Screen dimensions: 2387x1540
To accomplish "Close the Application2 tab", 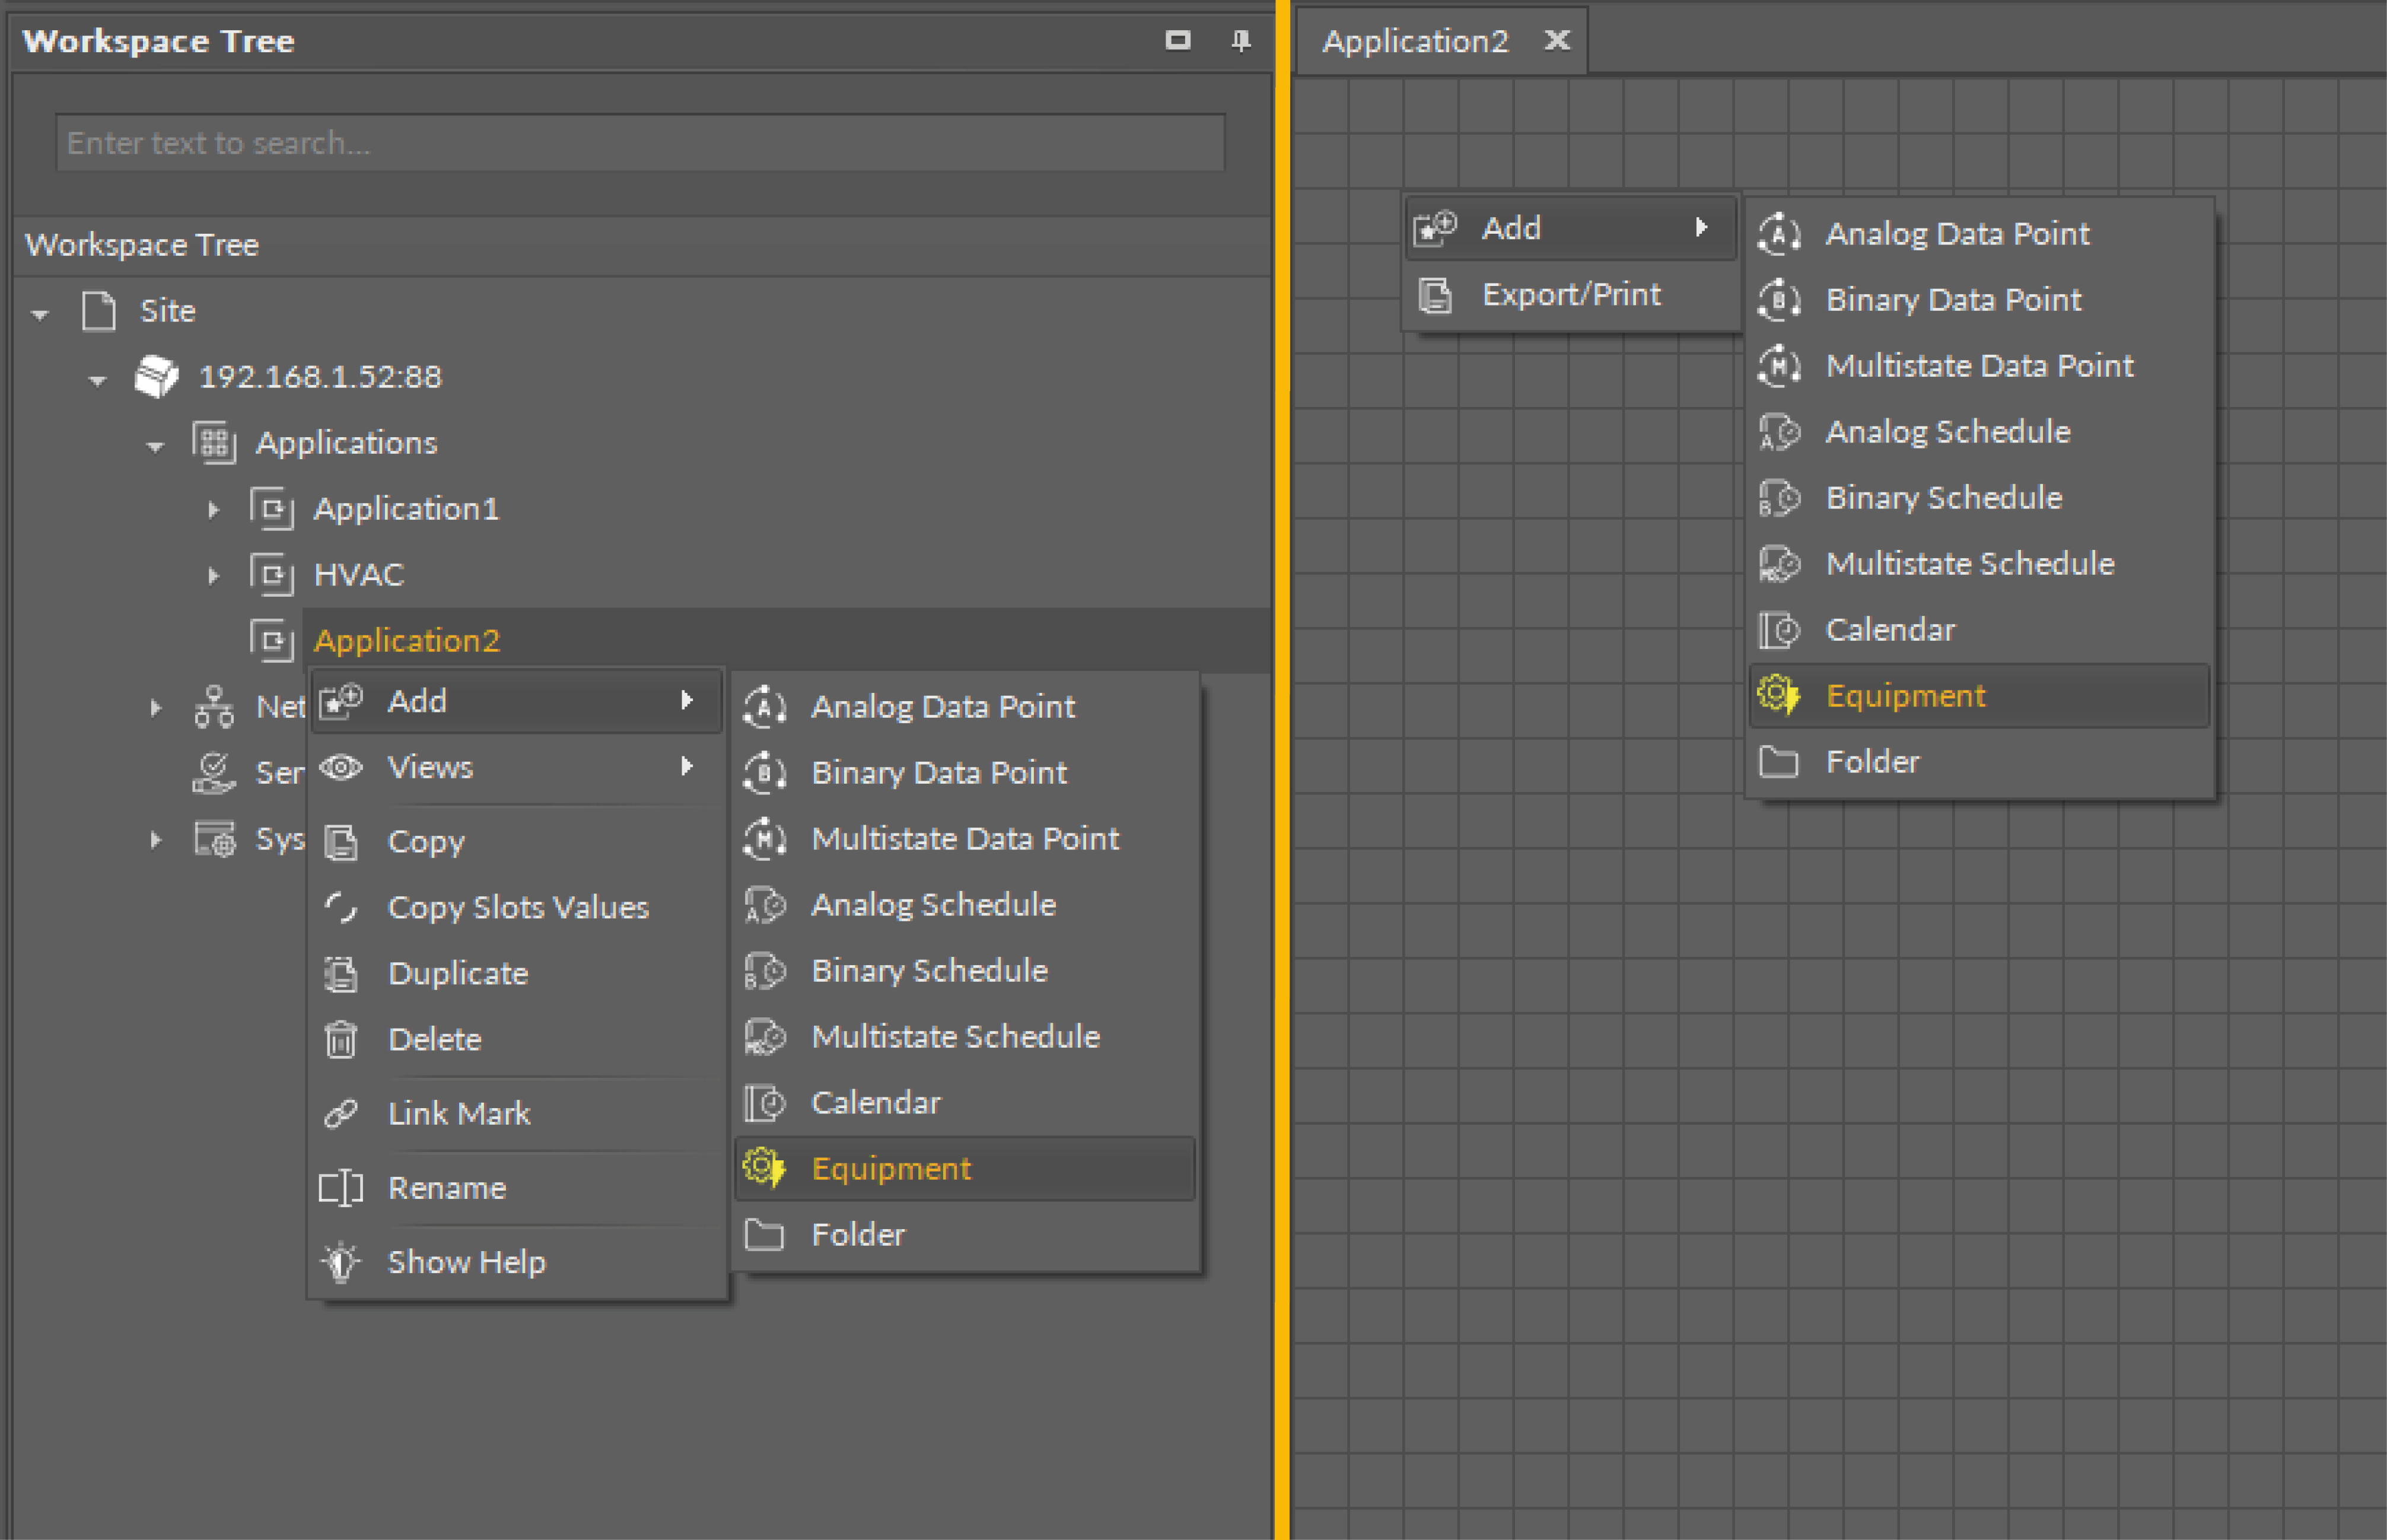I will (x=1556, y=40).
